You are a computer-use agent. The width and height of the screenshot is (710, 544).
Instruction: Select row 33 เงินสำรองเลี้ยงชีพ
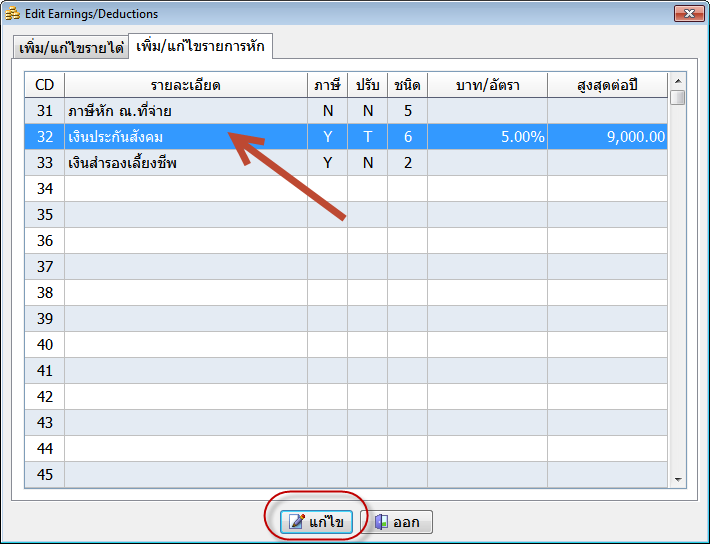coord(185,163)
